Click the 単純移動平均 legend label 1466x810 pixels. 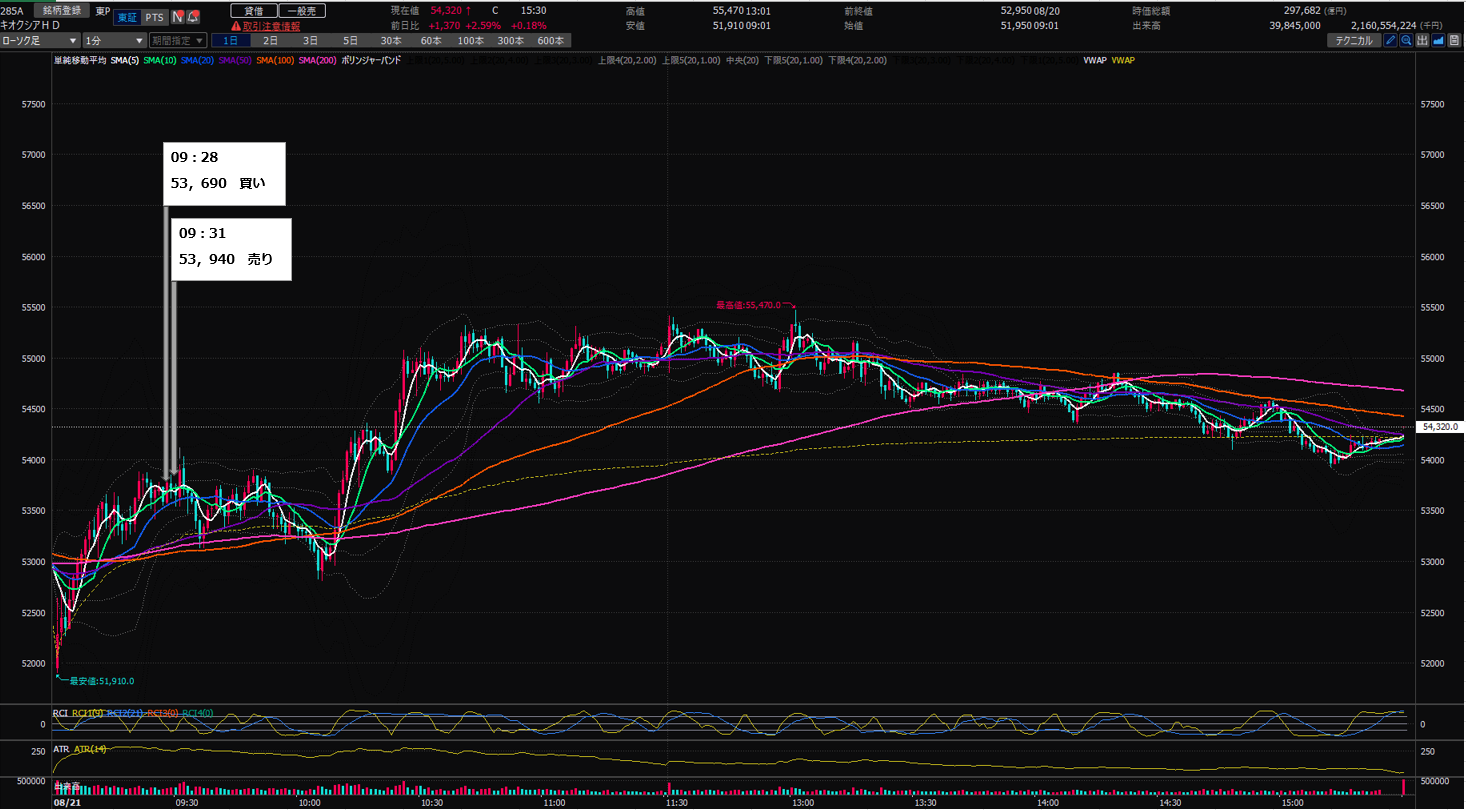80,60
